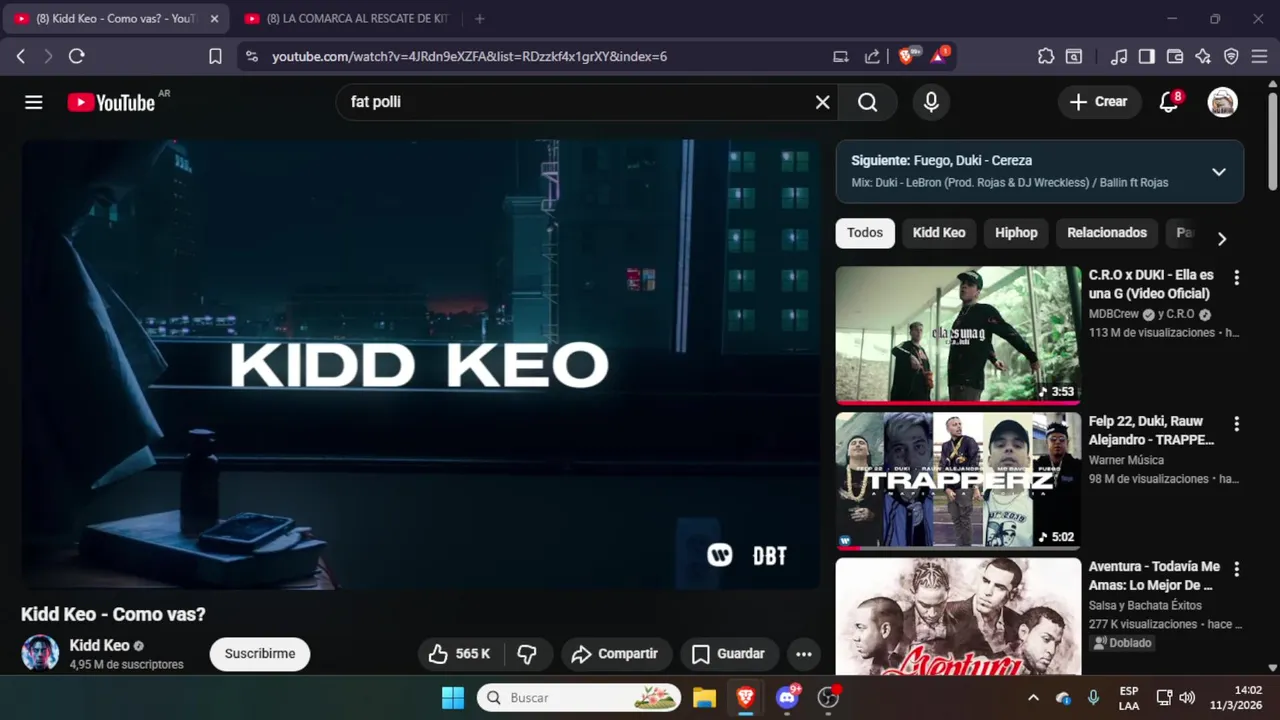Select the Kidd Keo filter chip
1280x720 pixels.
[939, 233]
